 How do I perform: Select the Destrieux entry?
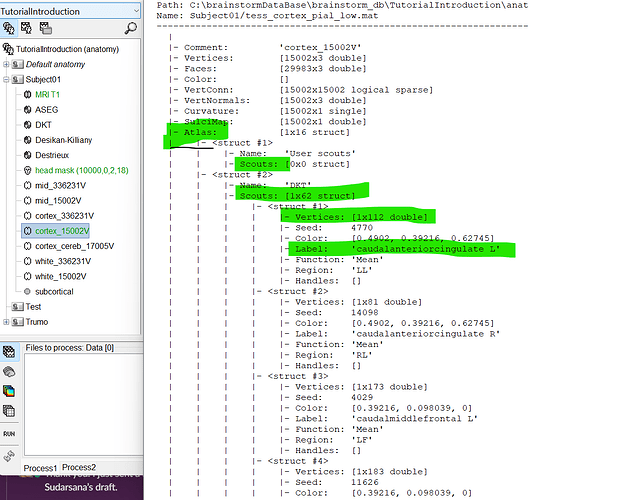52,155
